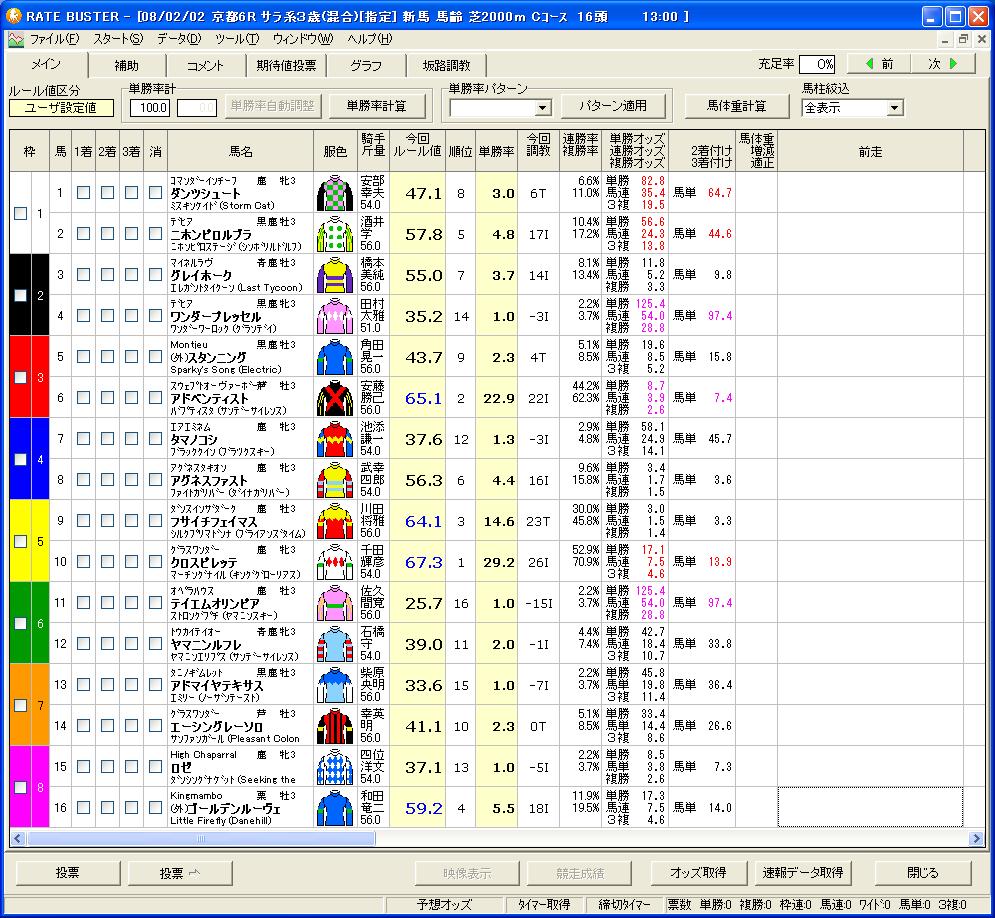The width and height of the screenshot is (995, 918).
Task: Switch to the 期待値投票 tab
Action: pos(286,65)
